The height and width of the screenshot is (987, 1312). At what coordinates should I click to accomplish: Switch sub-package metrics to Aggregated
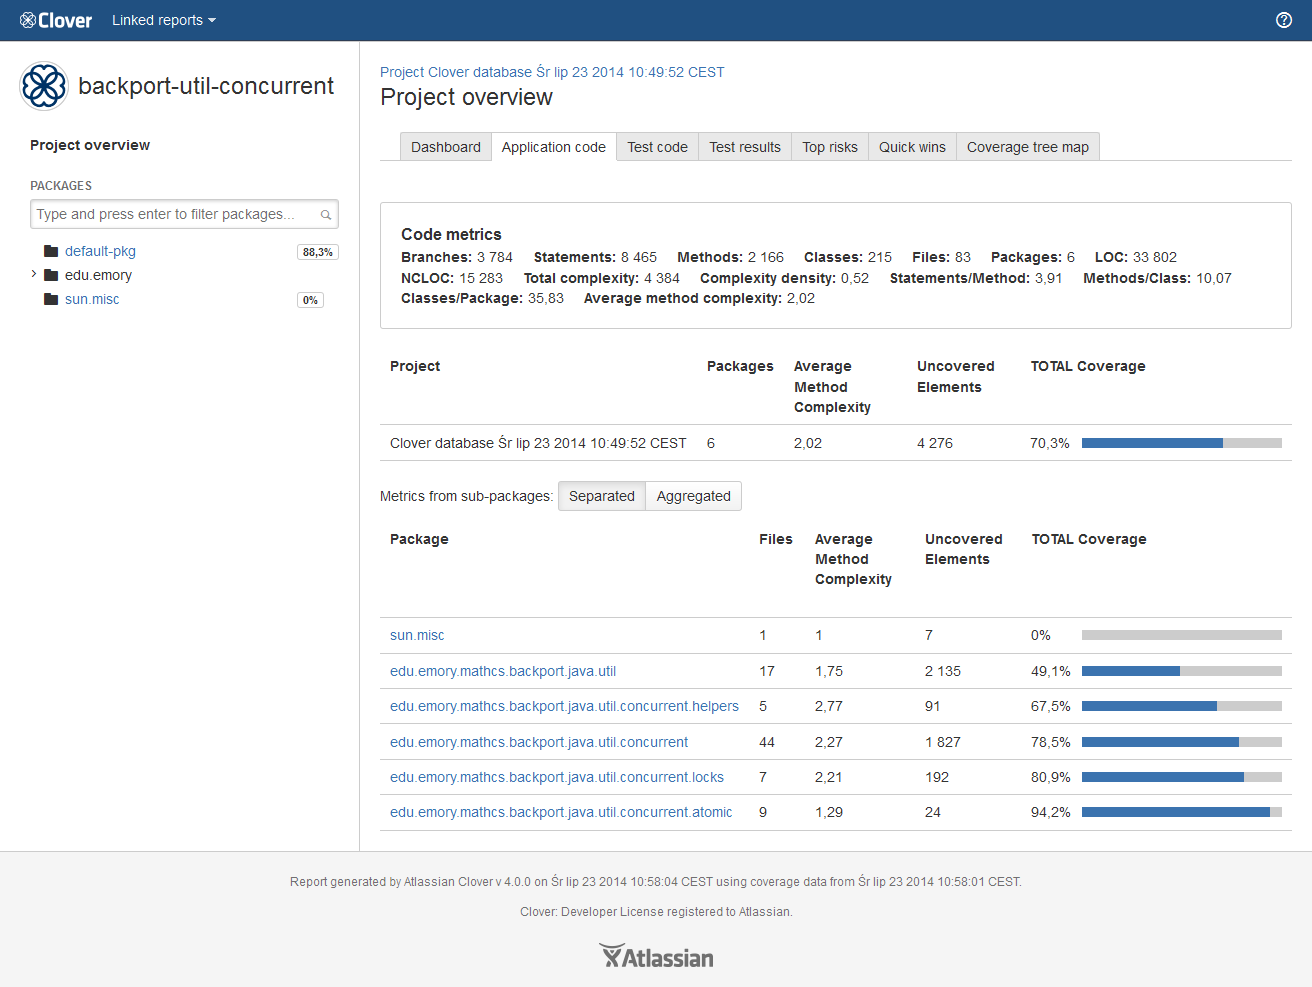point(693,496)
